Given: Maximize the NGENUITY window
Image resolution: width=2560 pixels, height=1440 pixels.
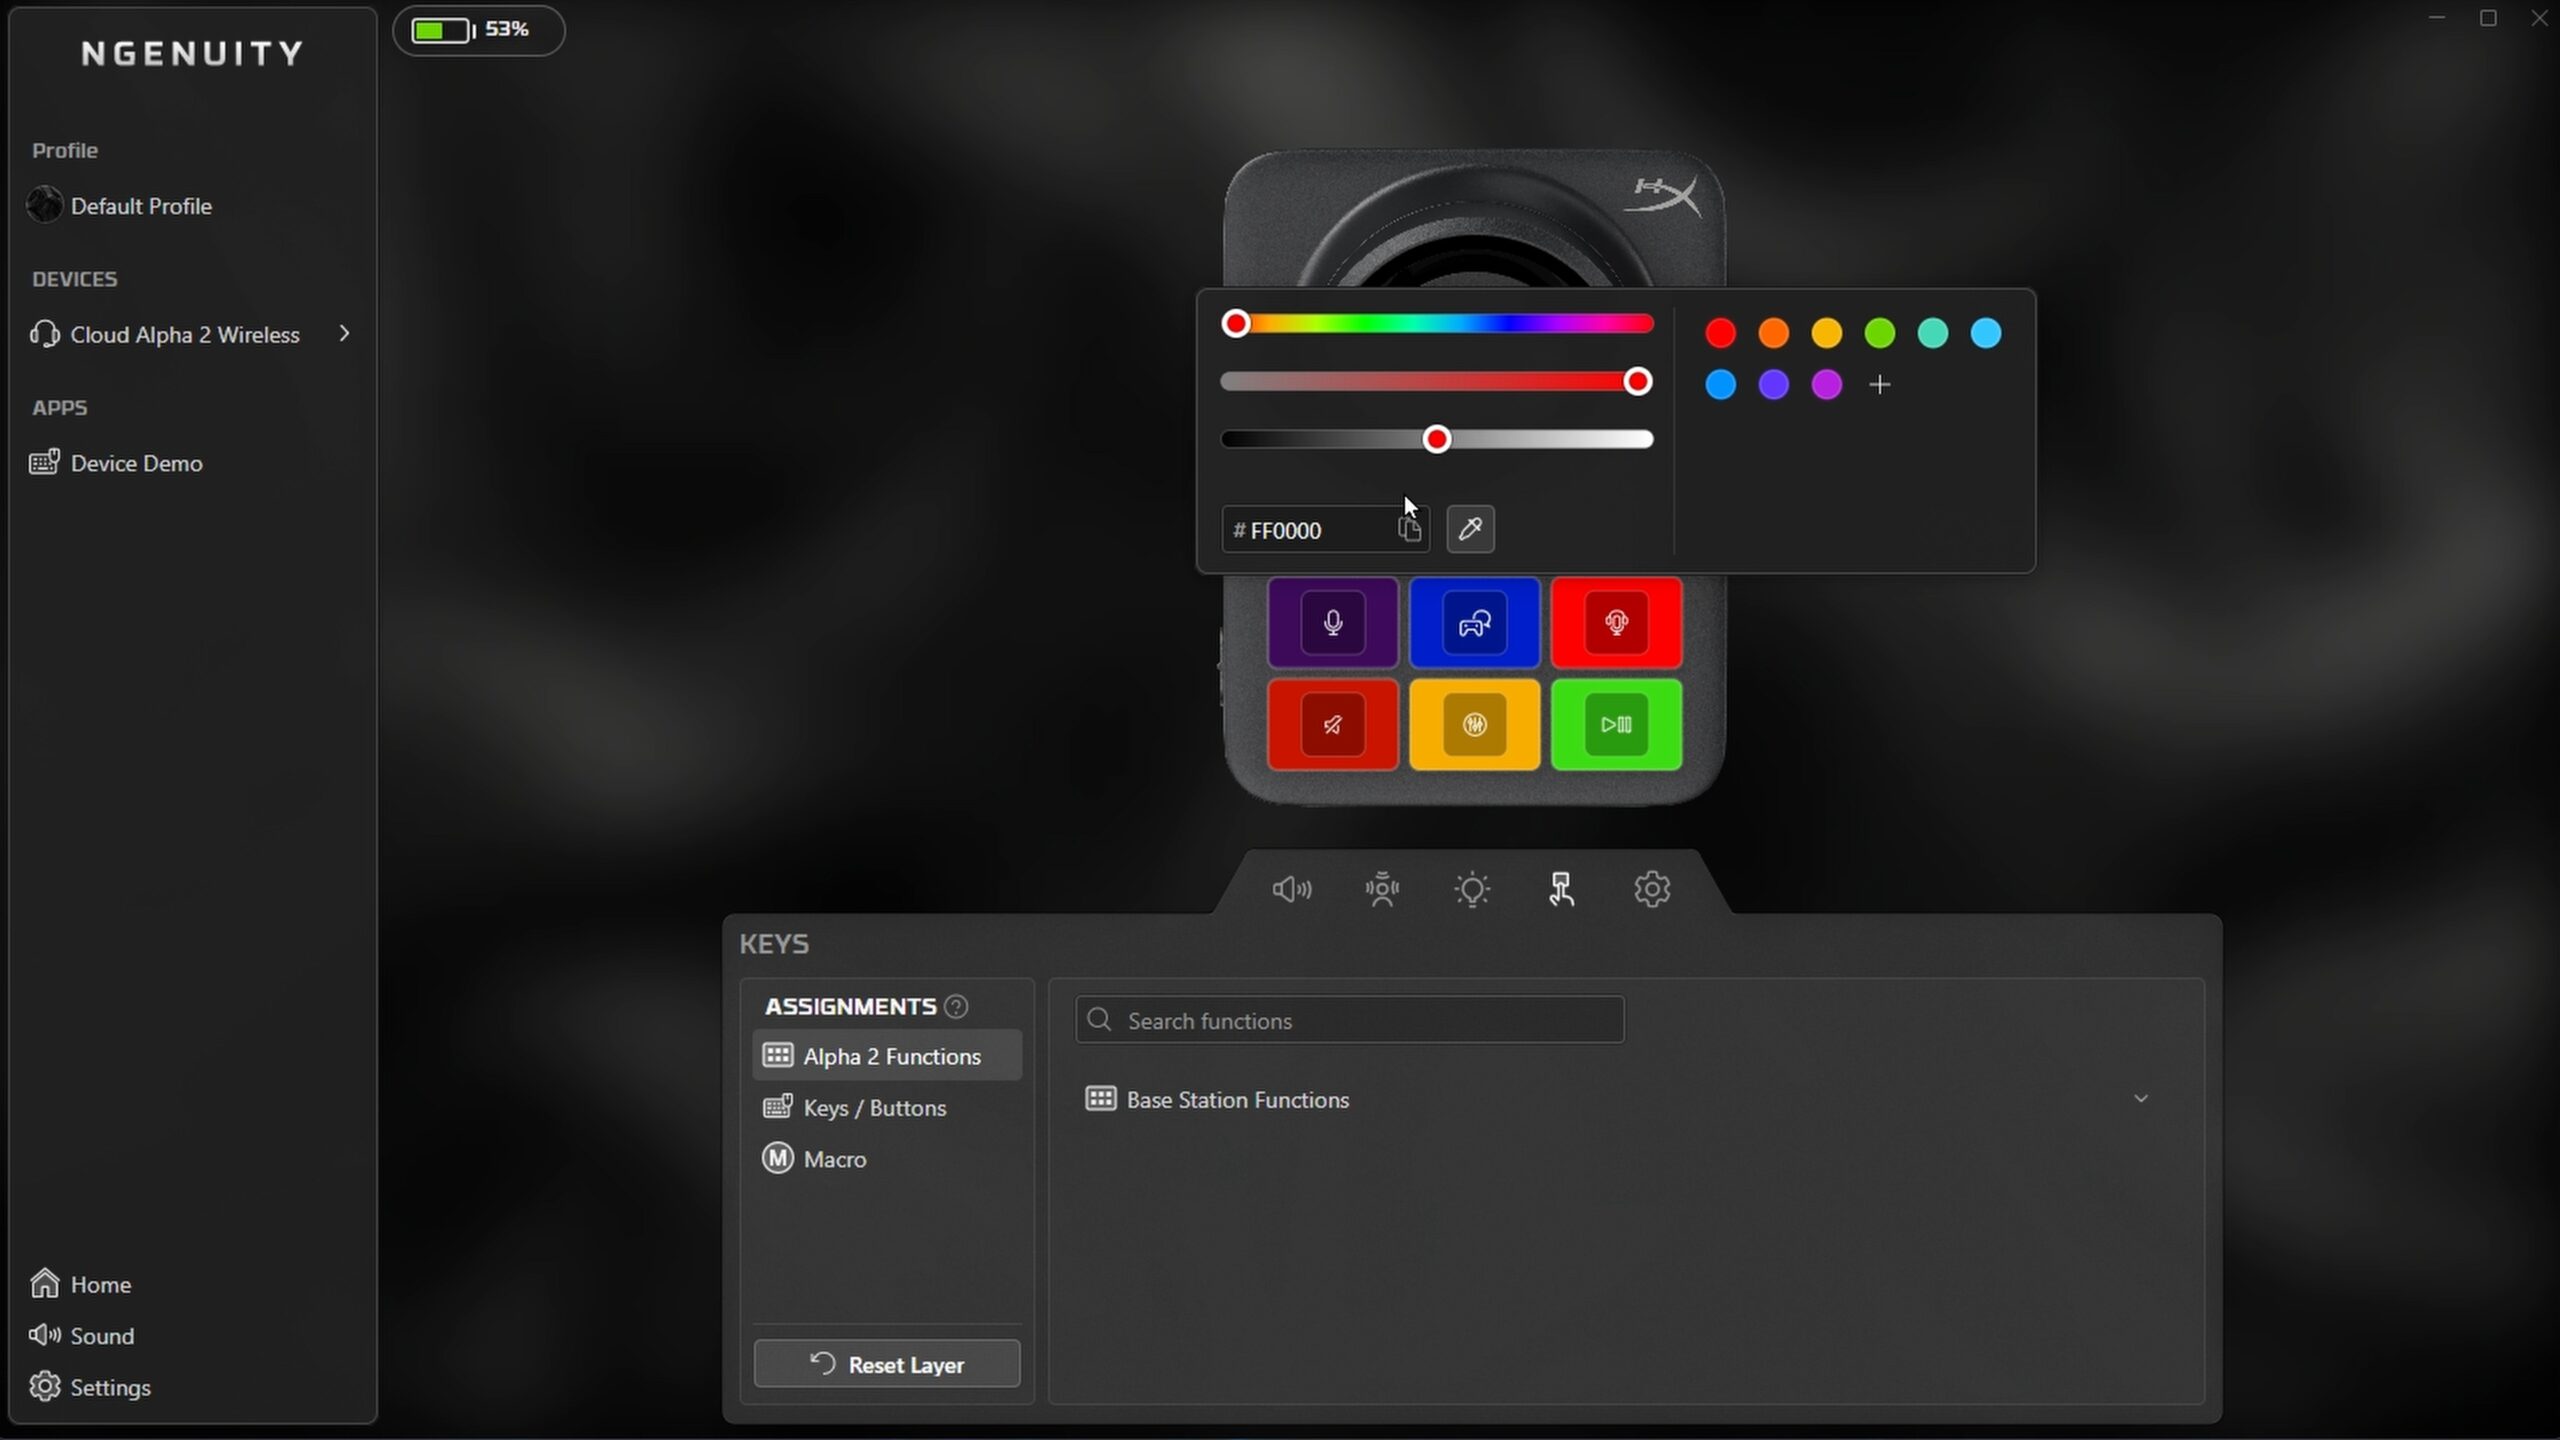Looking at the screenshot, I should pyautogui.click(x=2488, y=19).
